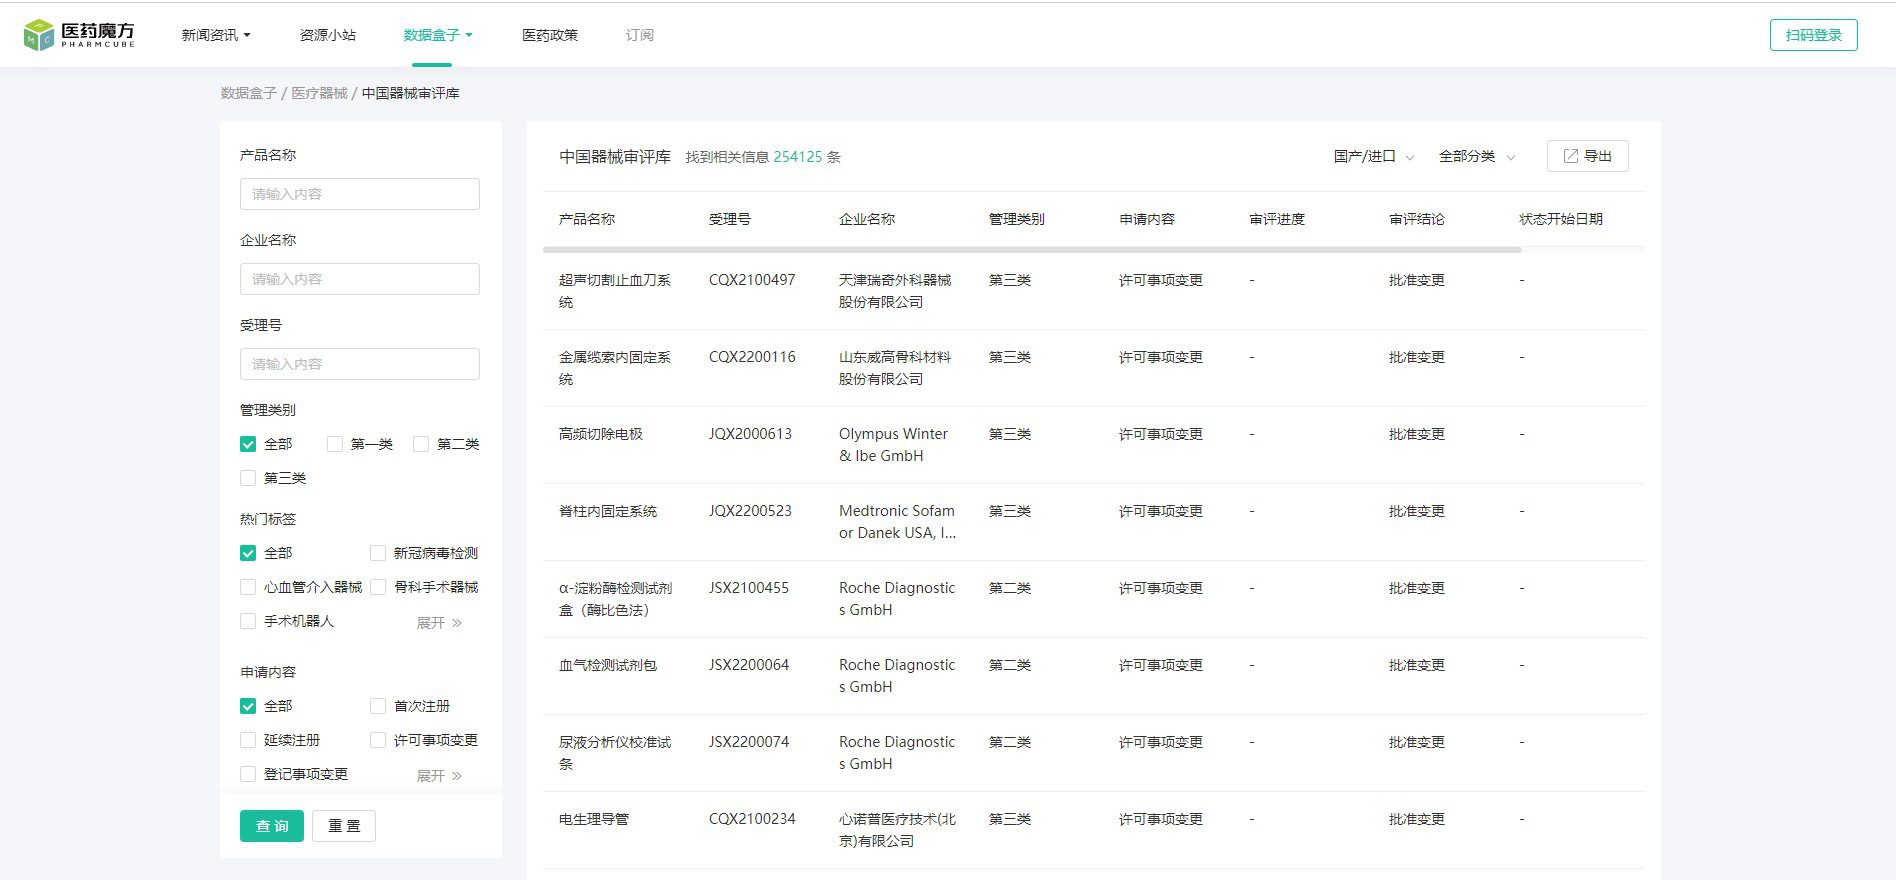Image resolution: width=1896 pixels, height=880 pixels.
Task: Expand more 热门标签 options
Action: (439, 623)
